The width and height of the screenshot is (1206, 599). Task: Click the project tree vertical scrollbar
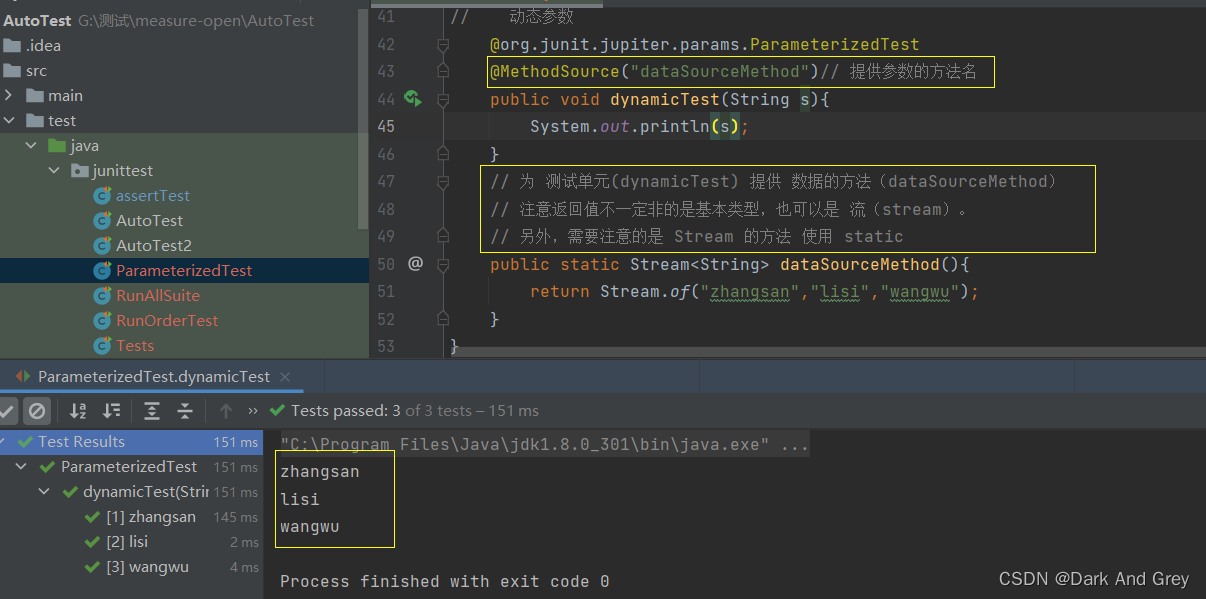coord(364,120)
